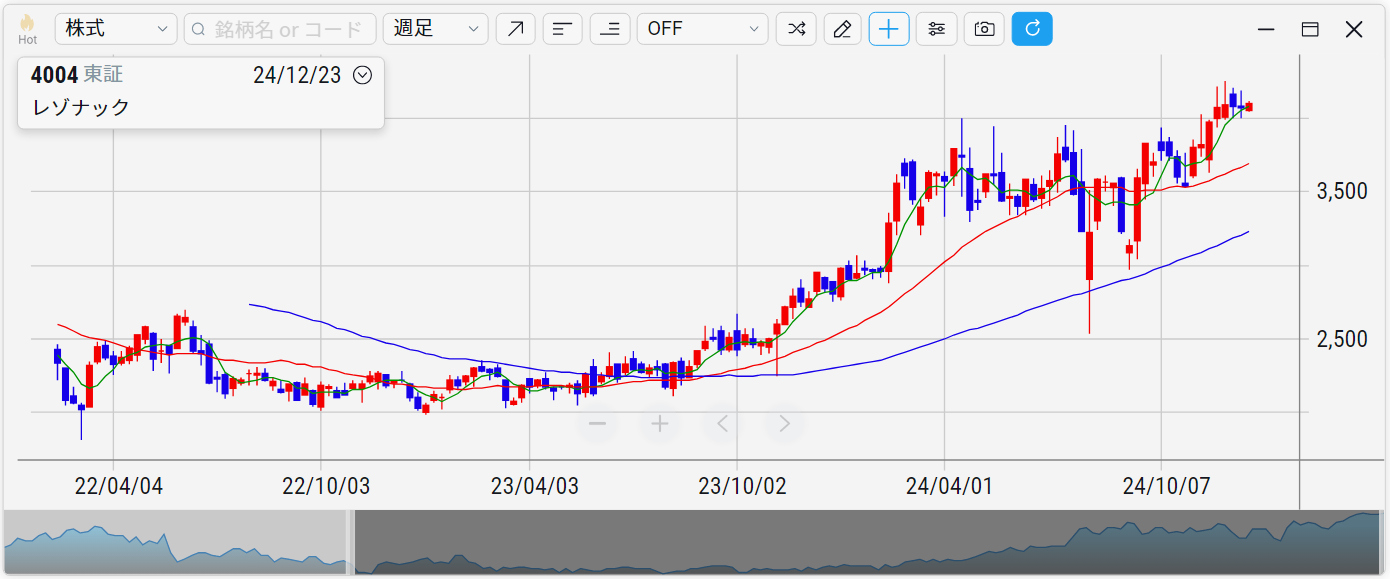The height and width of the screenshot is (579, 1390).
Task: Select the pencil drawing tool
Action: 842,29
